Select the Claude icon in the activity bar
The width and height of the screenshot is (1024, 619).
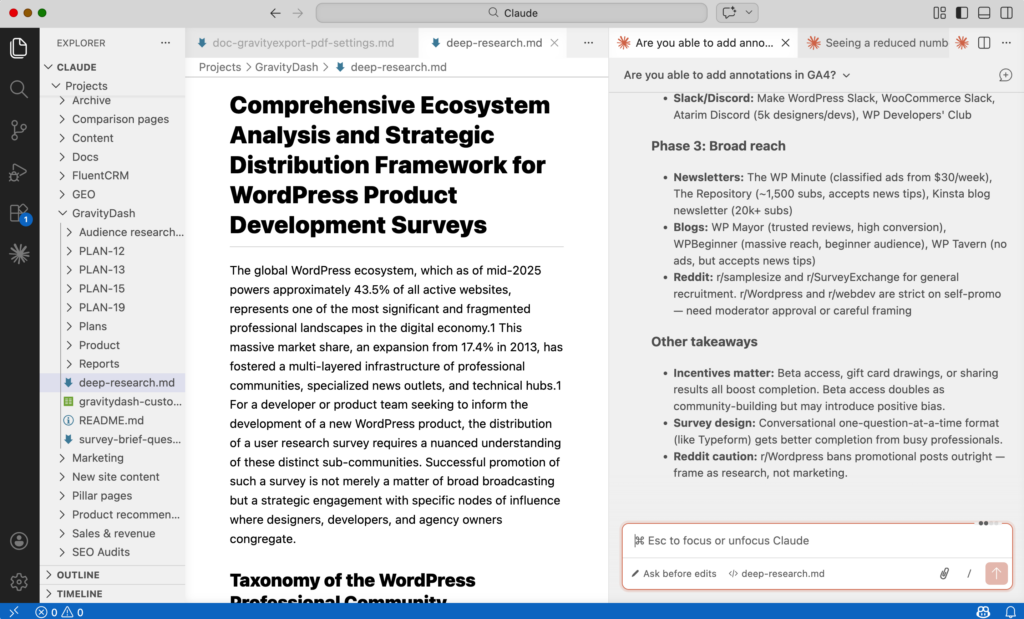click(x=18, y=254)
